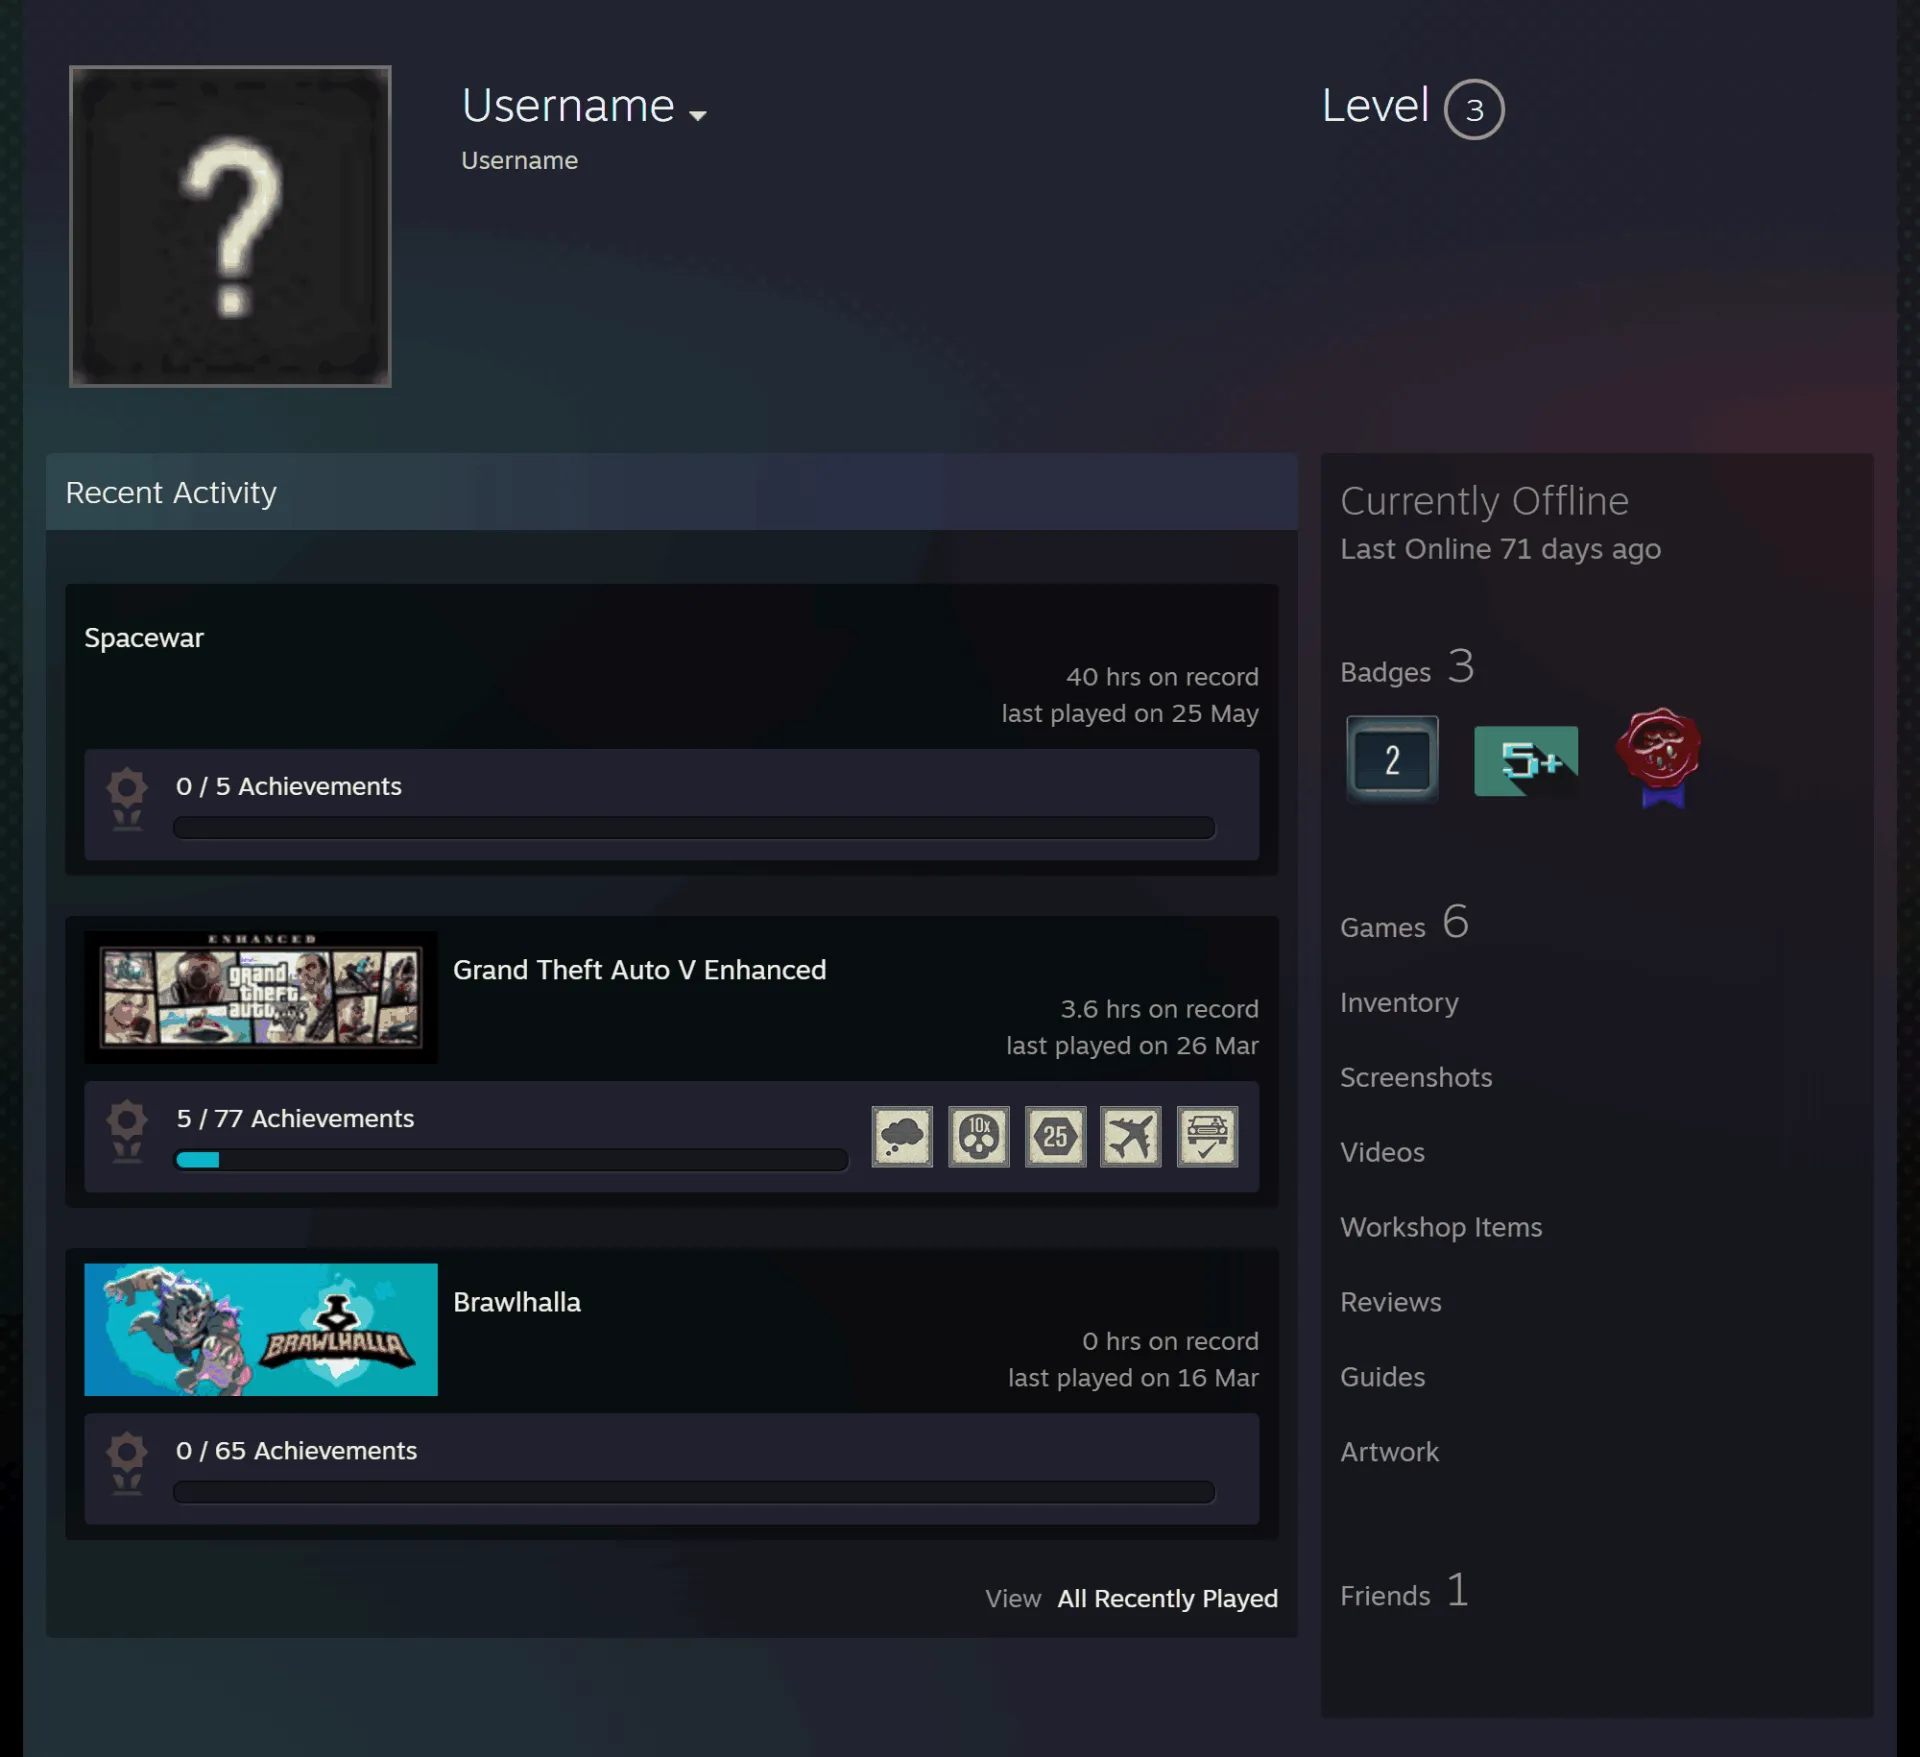Click Spacewar achievements trophy icon
The image size is (1920, 1757).
pyautogui.click(x=127, y=800)
